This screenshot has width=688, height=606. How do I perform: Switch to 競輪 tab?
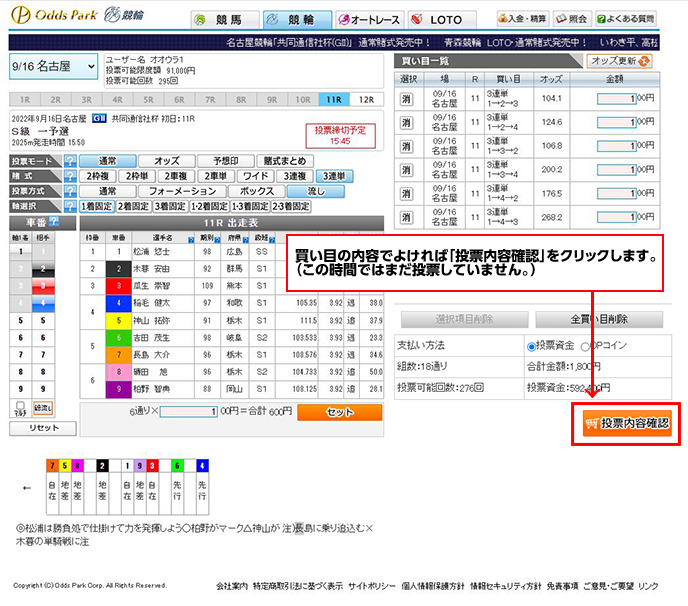pos(297,20)
